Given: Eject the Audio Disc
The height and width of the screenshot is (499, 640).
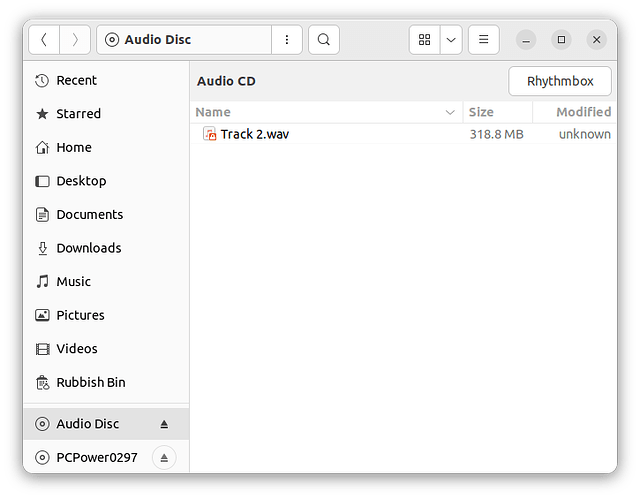Looking at the screenshot, I should click(x=164, y=424).
